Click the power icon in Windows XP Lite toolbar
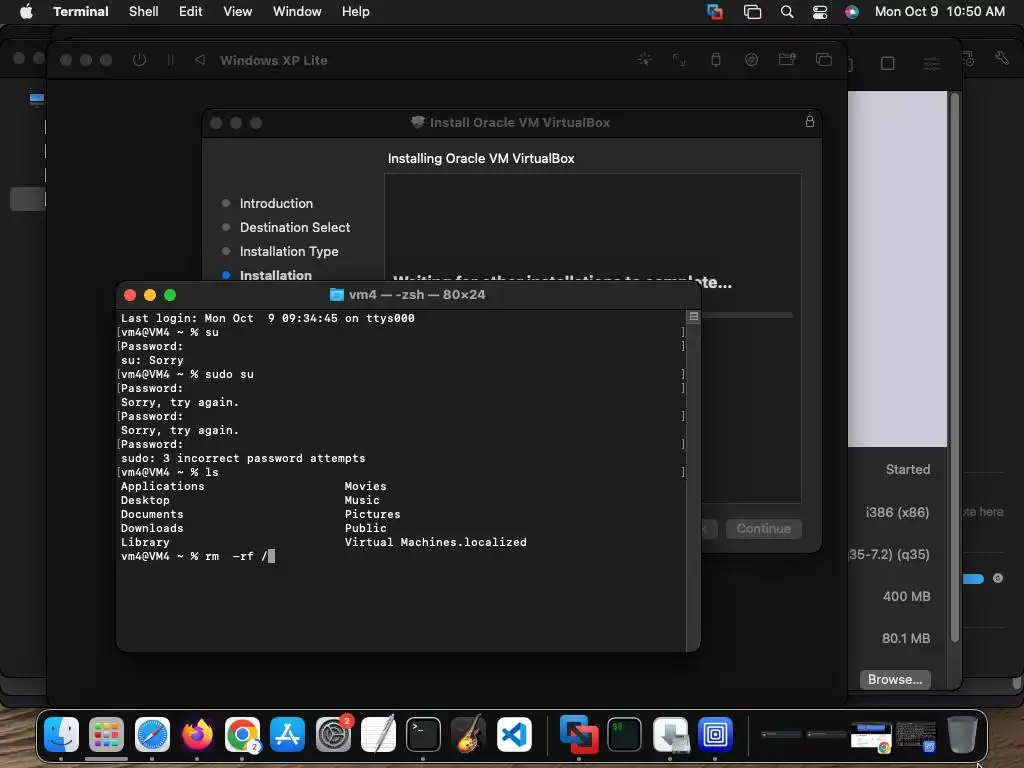Screen dimensions: 1024x768 tap(139, 60)
